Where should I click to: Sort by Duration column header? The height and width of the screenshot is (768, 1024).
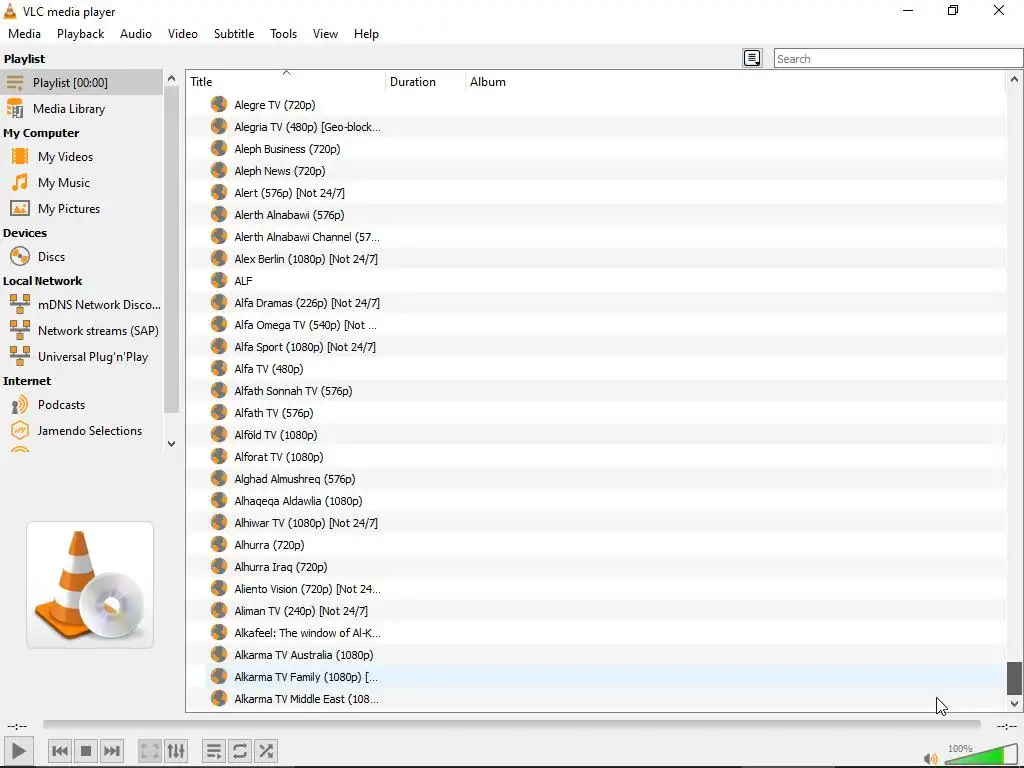pos(425,82)
